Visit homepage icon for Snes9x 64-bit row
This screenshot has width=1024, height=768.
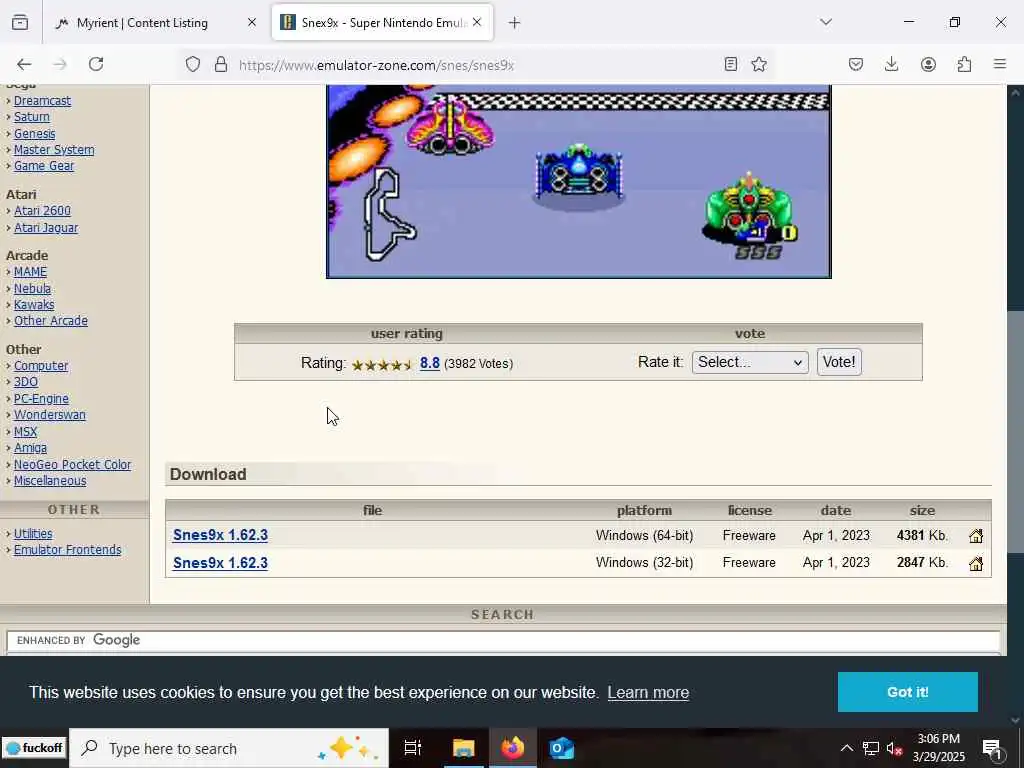[976, 536]
